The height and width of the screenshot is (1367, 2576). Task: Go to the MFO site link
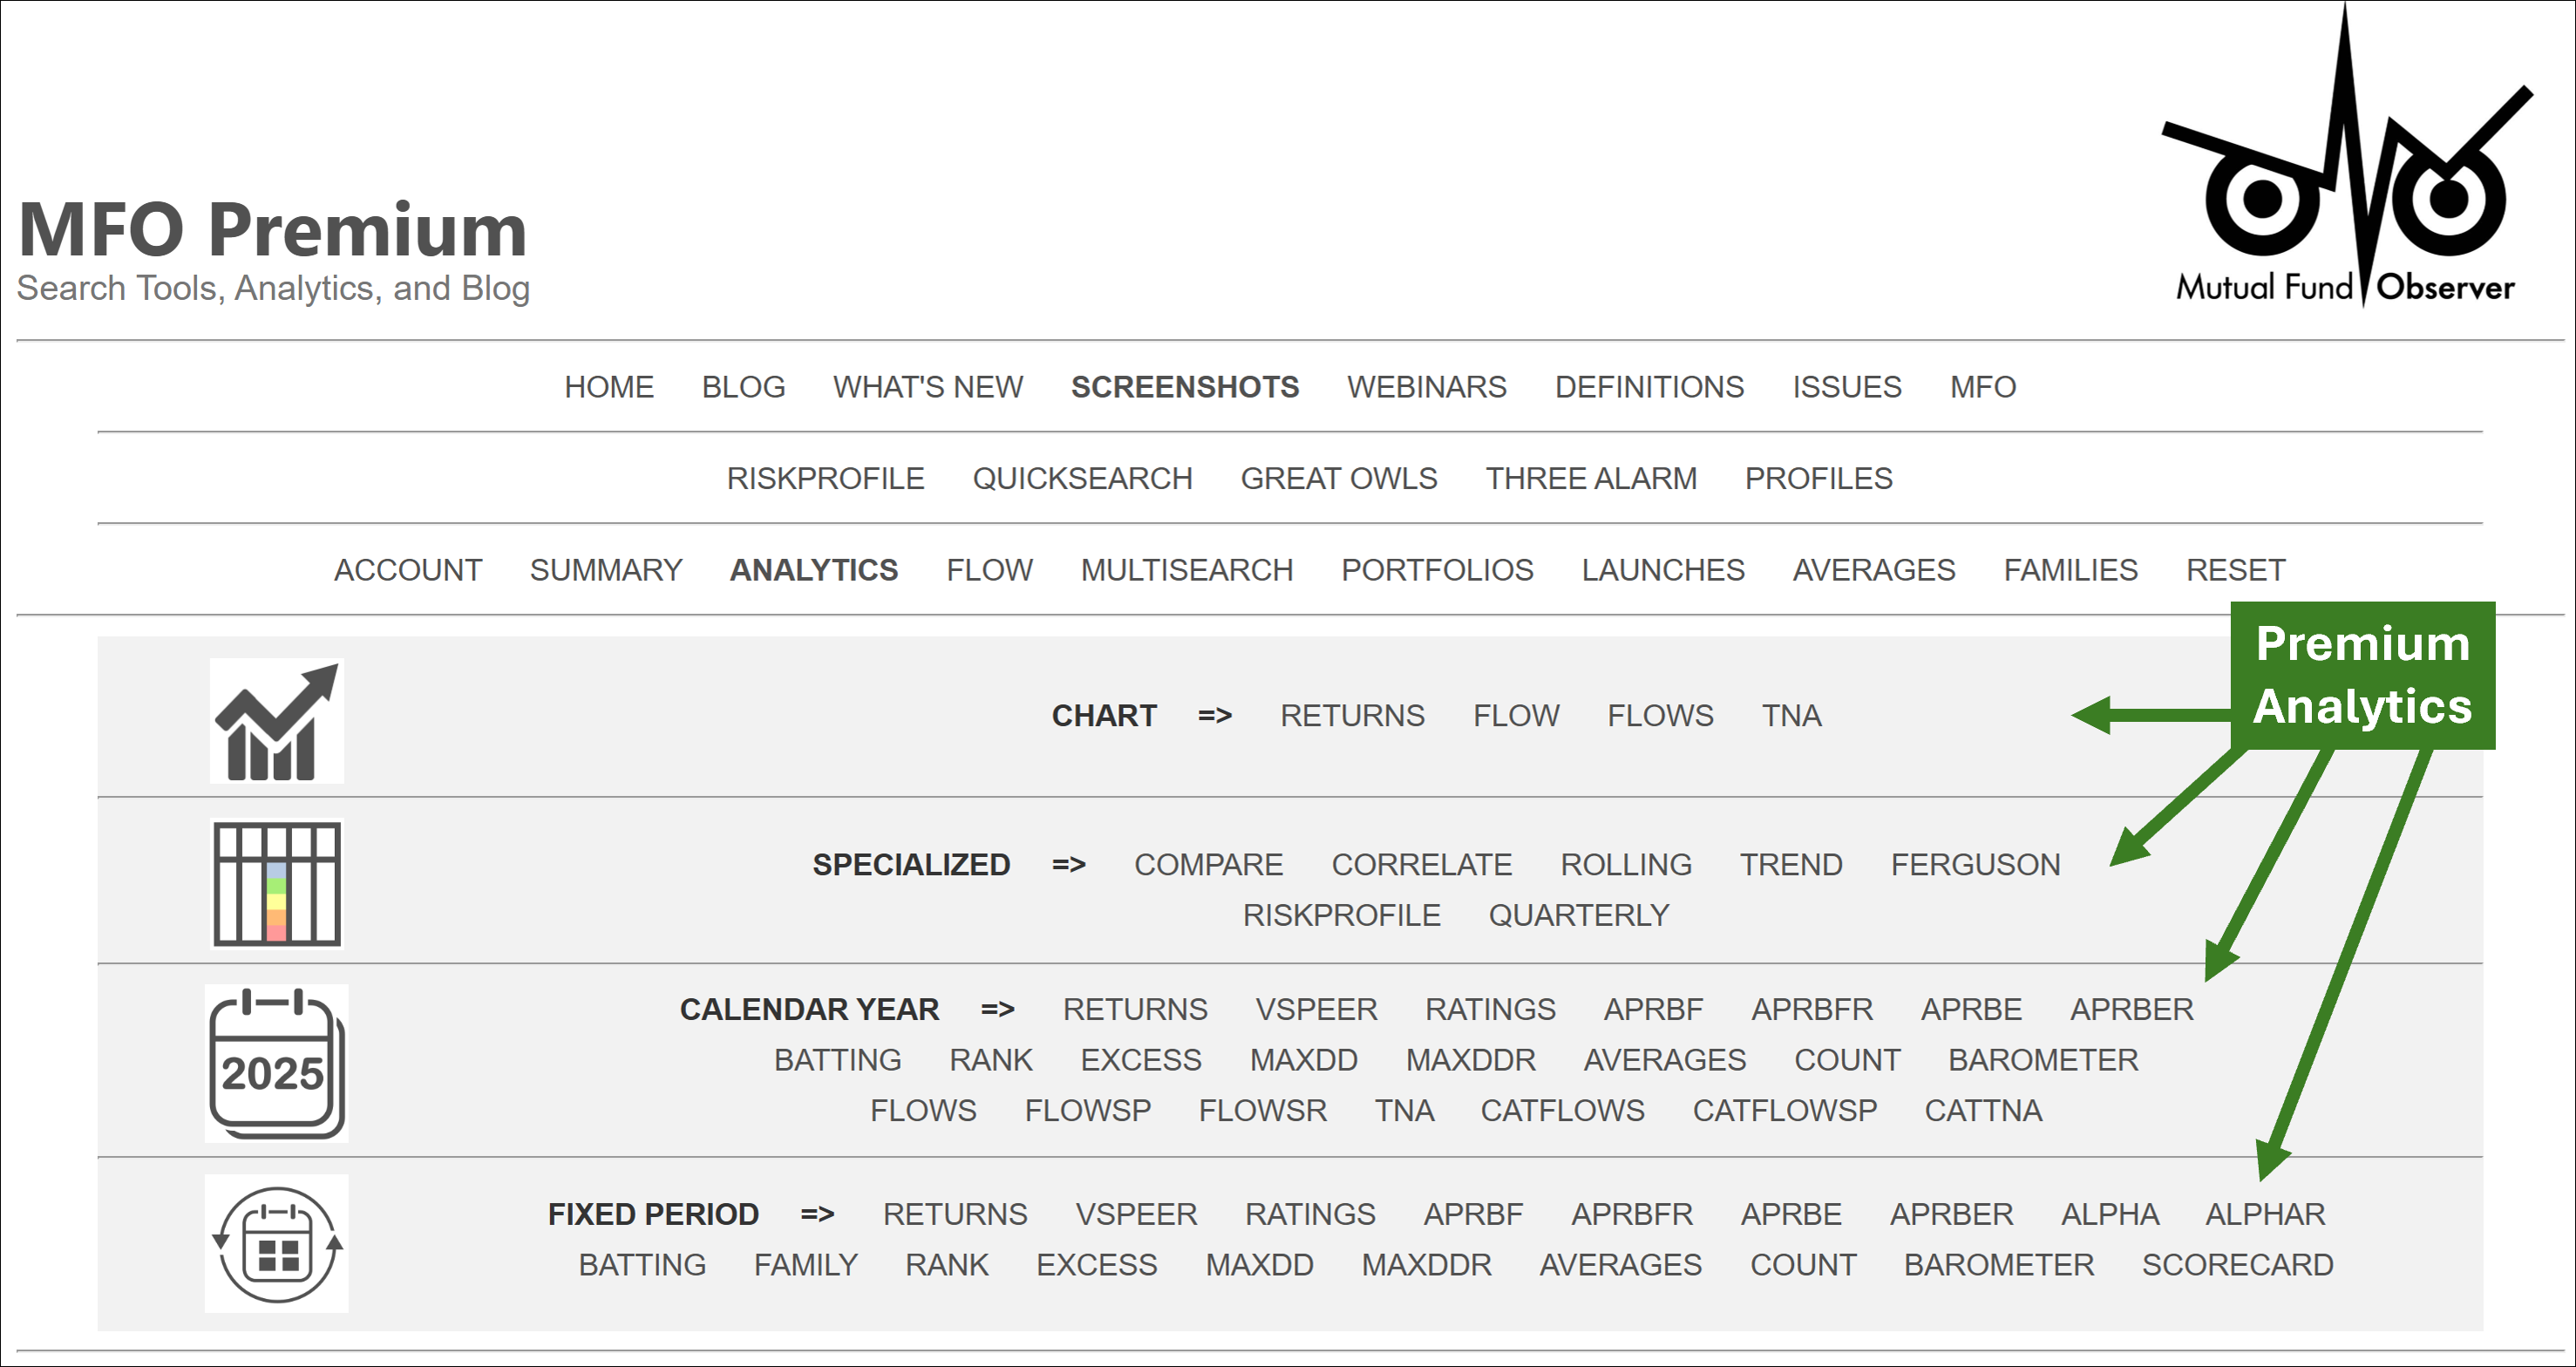point(1983,387)
